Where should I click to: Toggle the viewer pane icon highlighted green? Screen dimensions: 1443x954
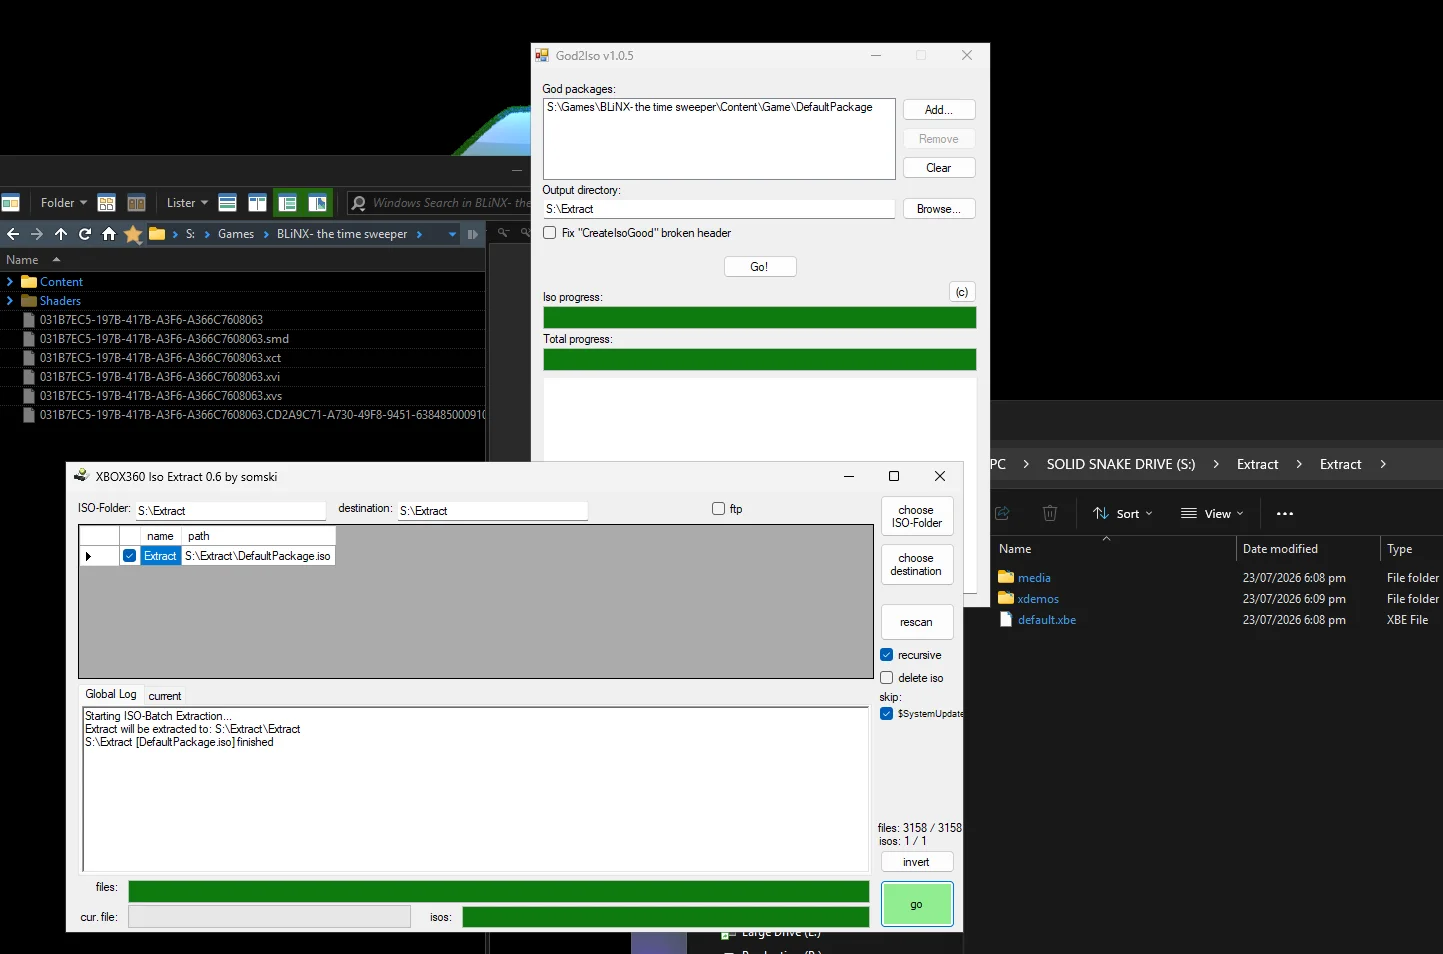click(x=318, y=203)
